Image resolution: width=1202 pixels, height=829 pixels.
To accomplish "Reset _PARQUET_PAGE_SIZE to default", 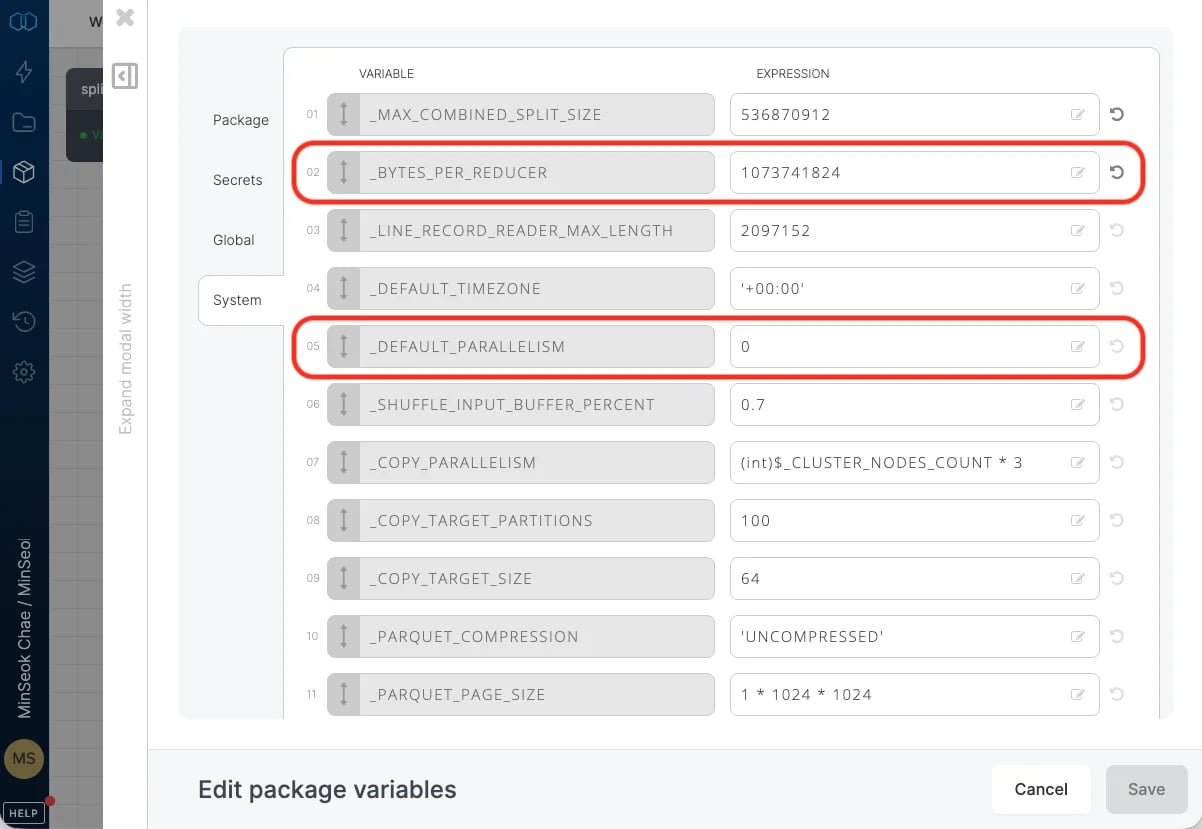I will (x=1117, y=694).
